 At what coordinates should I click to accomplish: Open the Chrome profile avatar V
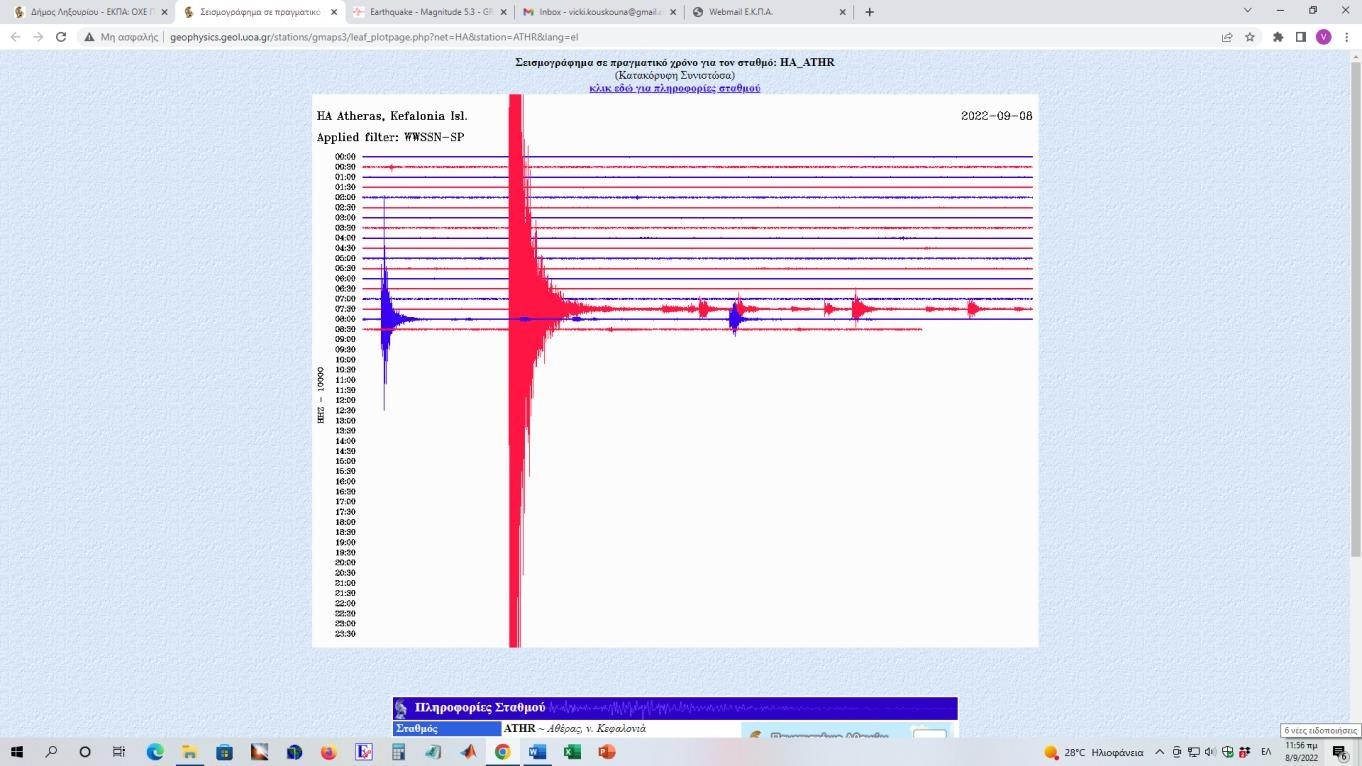pos(1323,37)
